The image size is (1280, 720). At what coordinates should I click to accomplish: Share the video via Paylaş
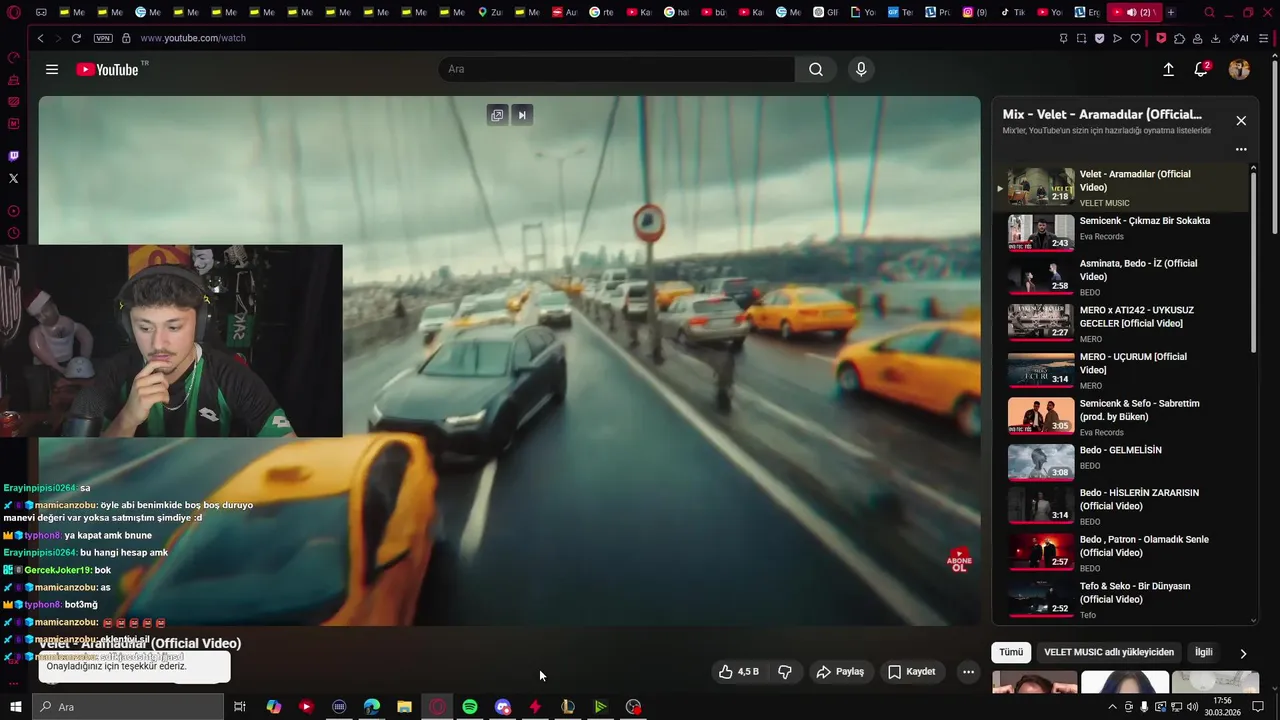pos(840,672)
